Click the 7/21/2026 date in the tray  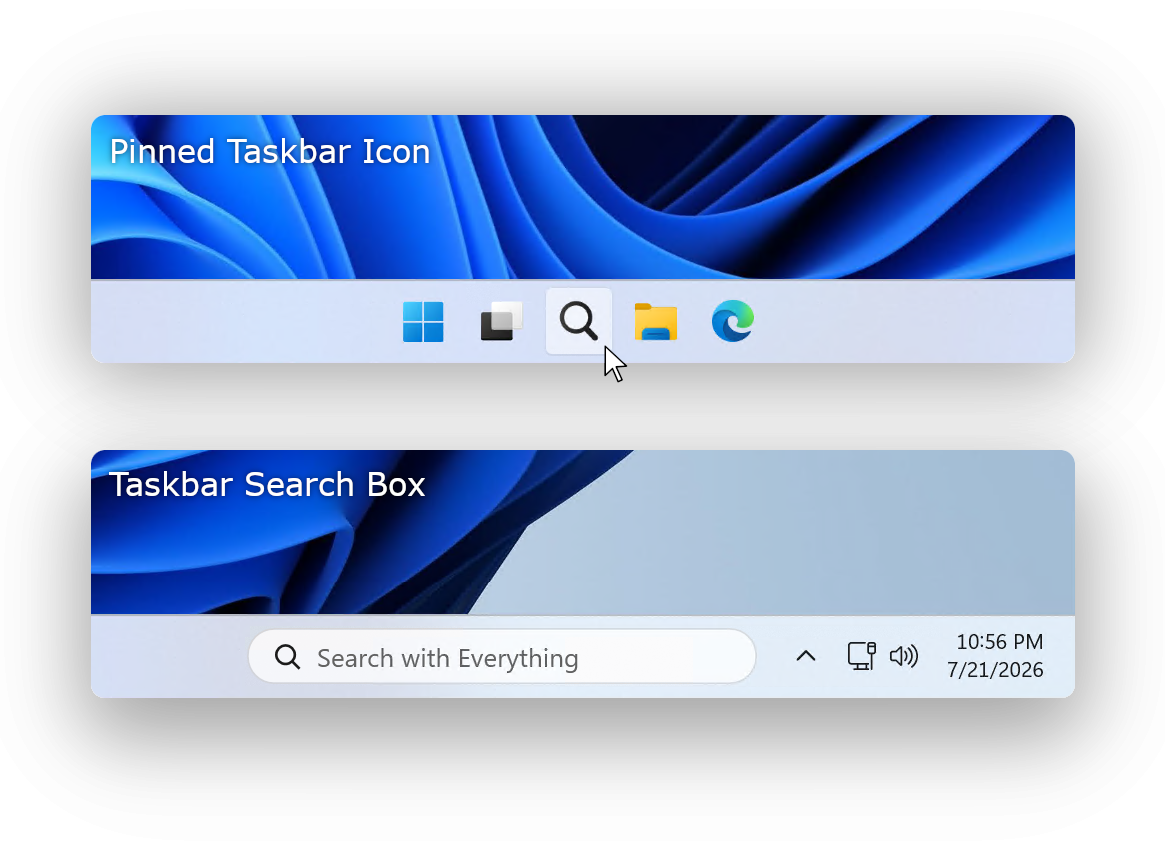995,670
